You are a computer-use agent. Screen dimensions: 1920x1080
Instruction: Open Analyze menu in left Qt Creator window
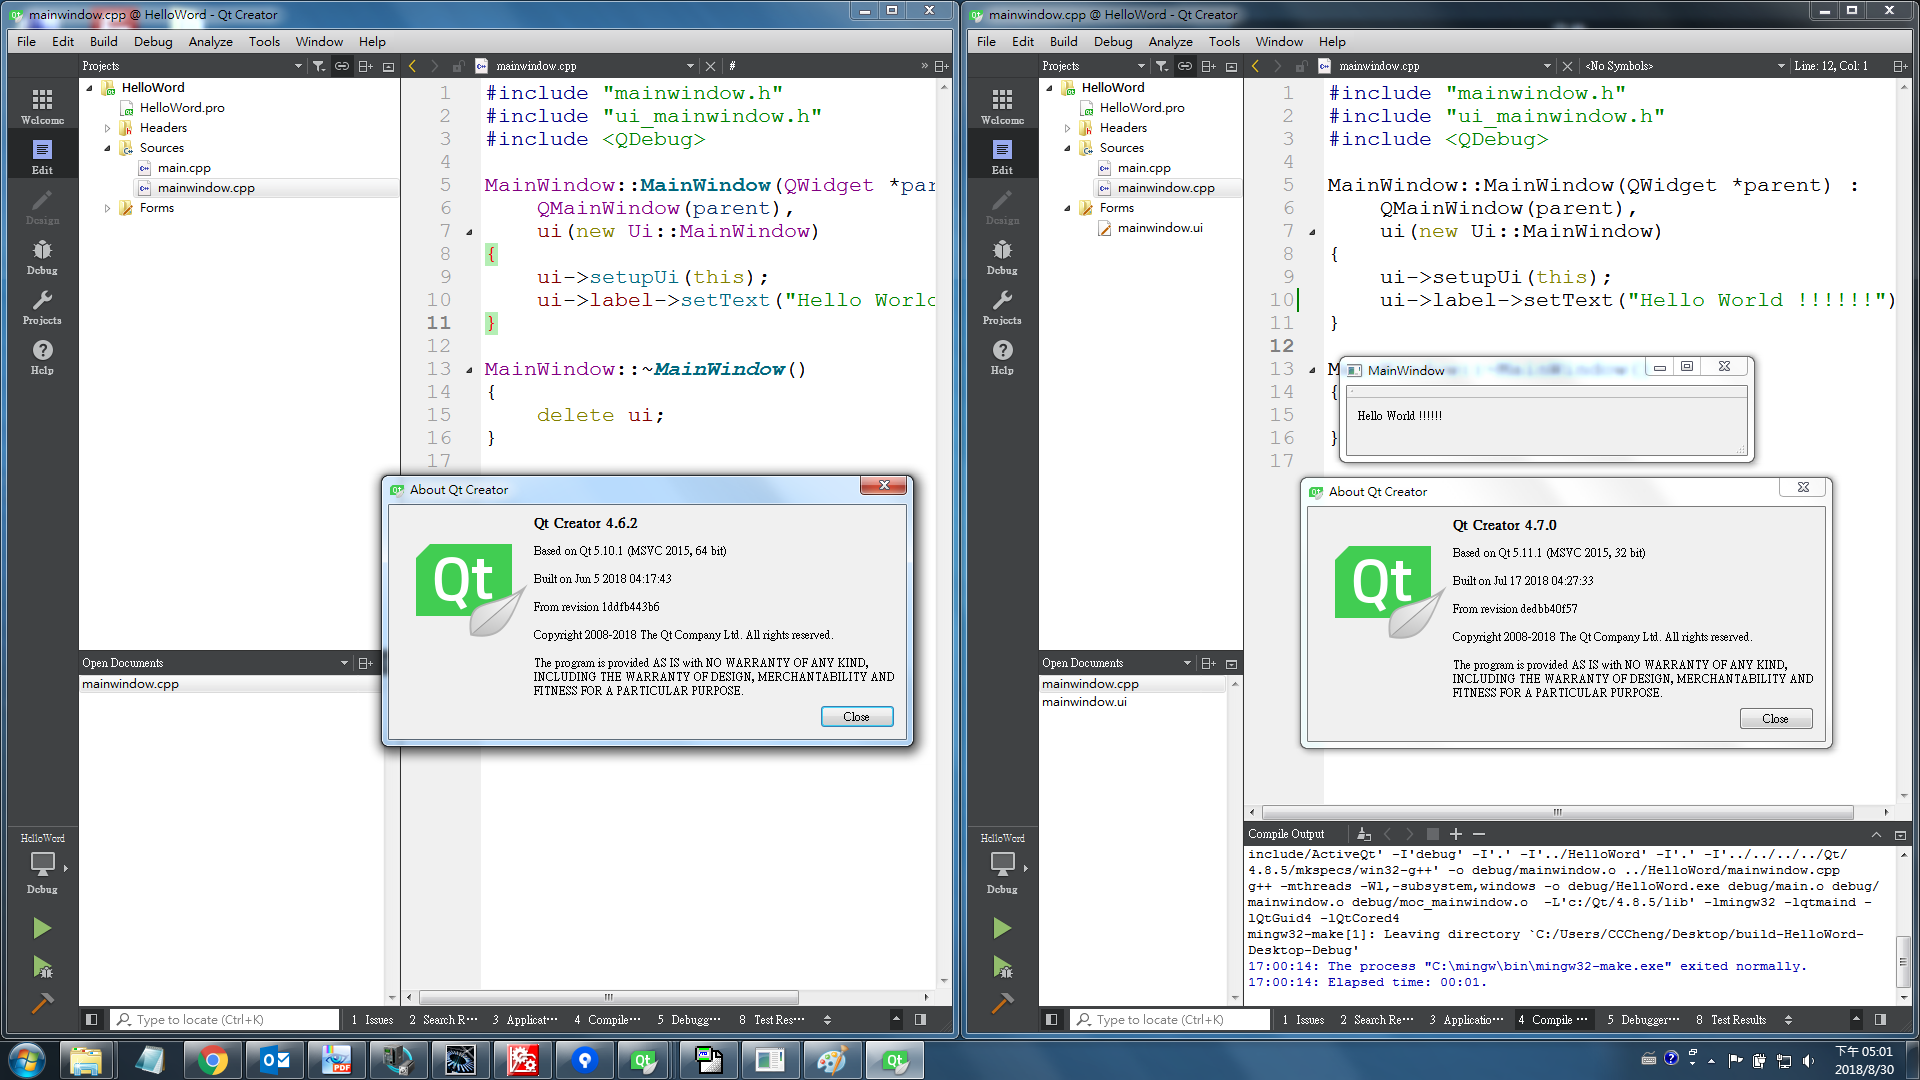[210, 41]
